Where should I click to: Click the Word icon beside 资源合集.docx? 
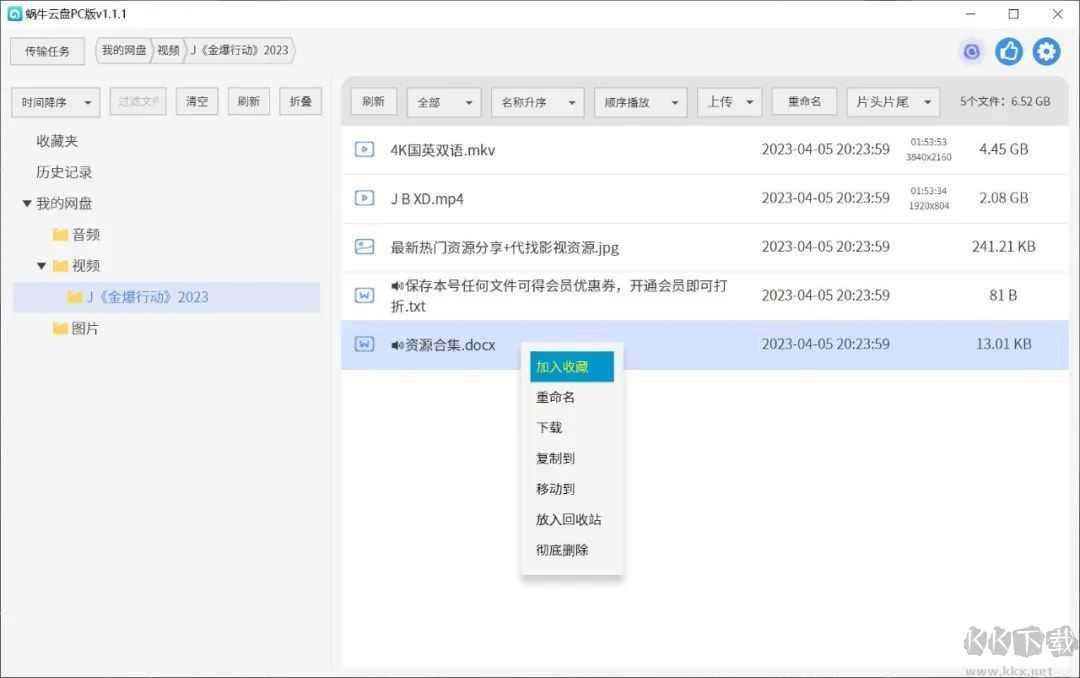pyautogui.click(x=364, y=344)
